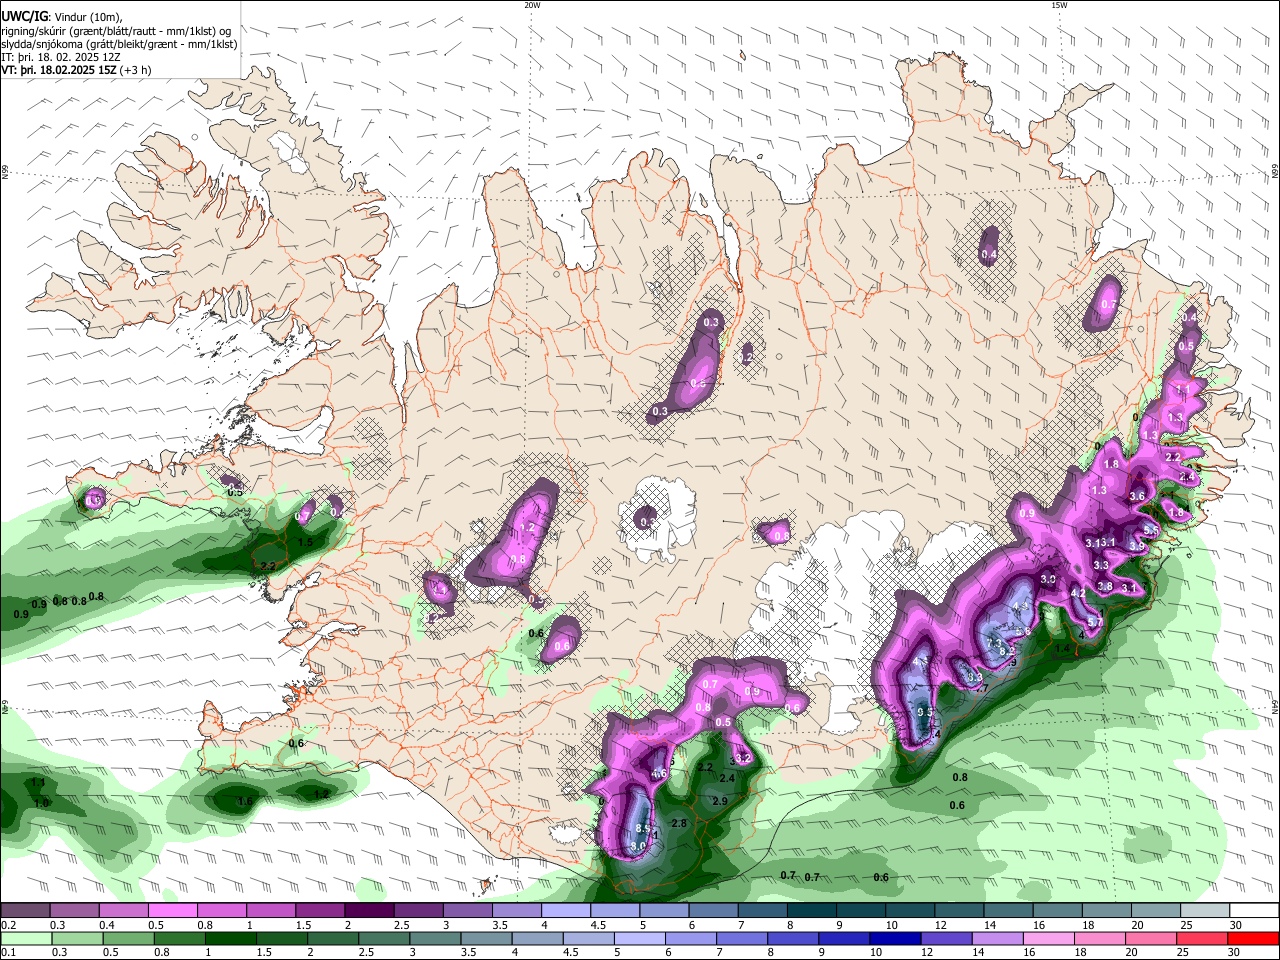Select the pale green 0.1 rain legend swatch

tap(25, 938)
